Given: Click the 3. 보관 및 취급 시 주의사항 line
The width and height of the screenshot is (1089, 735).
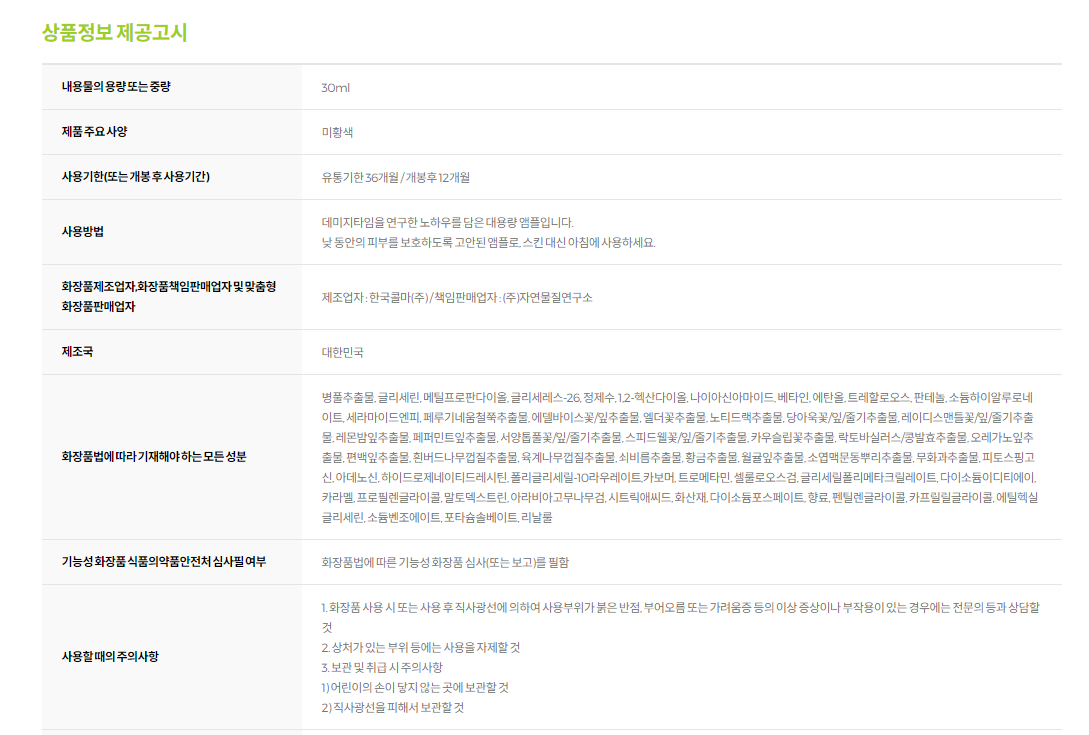Looking at the screenshot, I should (x=382, y=667).
